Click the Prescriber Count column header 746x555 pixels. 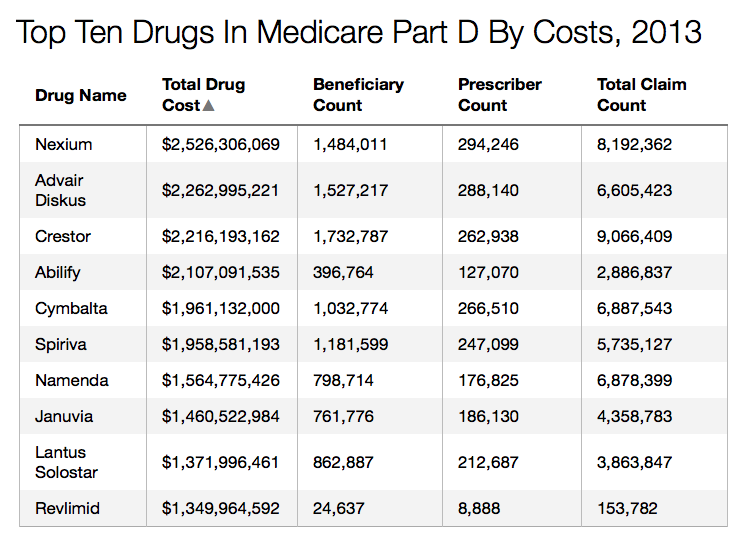(500, 95)
